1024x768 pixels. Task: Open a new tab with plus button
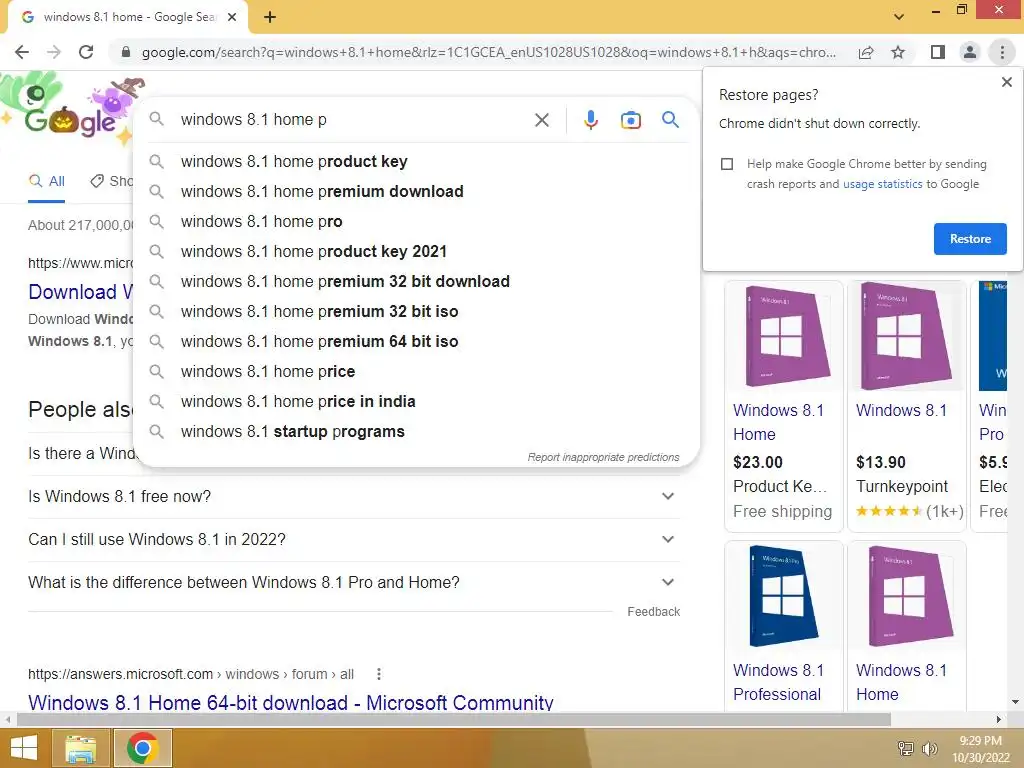[x=270, y=18]
